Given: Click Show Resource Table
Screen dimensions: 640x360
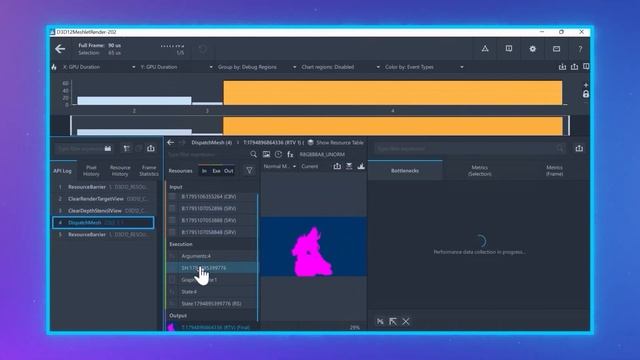Looking at the screenshot, I should [335, 142].
